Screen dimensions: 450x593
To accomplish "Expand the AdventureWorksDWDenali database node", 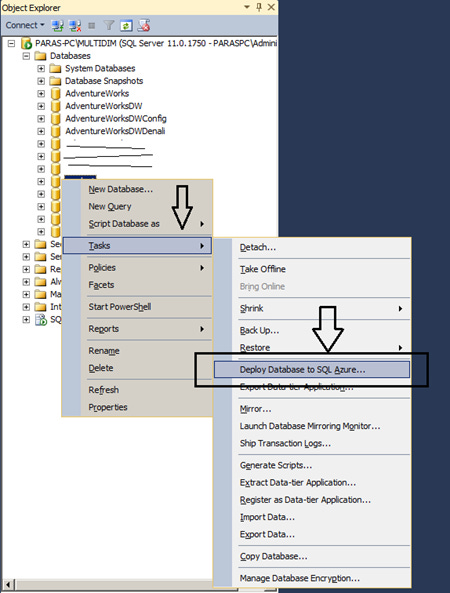I will tap(41, 131).
